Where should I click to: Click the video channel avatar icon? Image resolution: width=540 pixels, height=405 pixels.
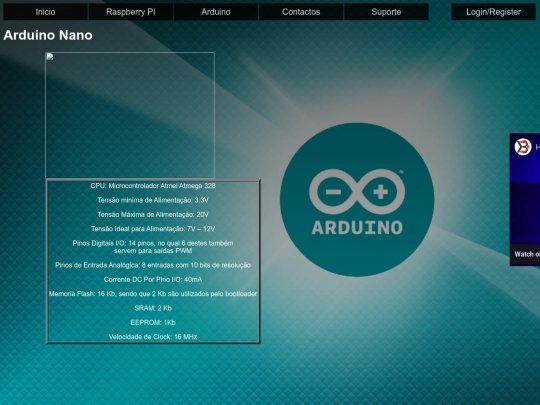[x=523, y=147]
